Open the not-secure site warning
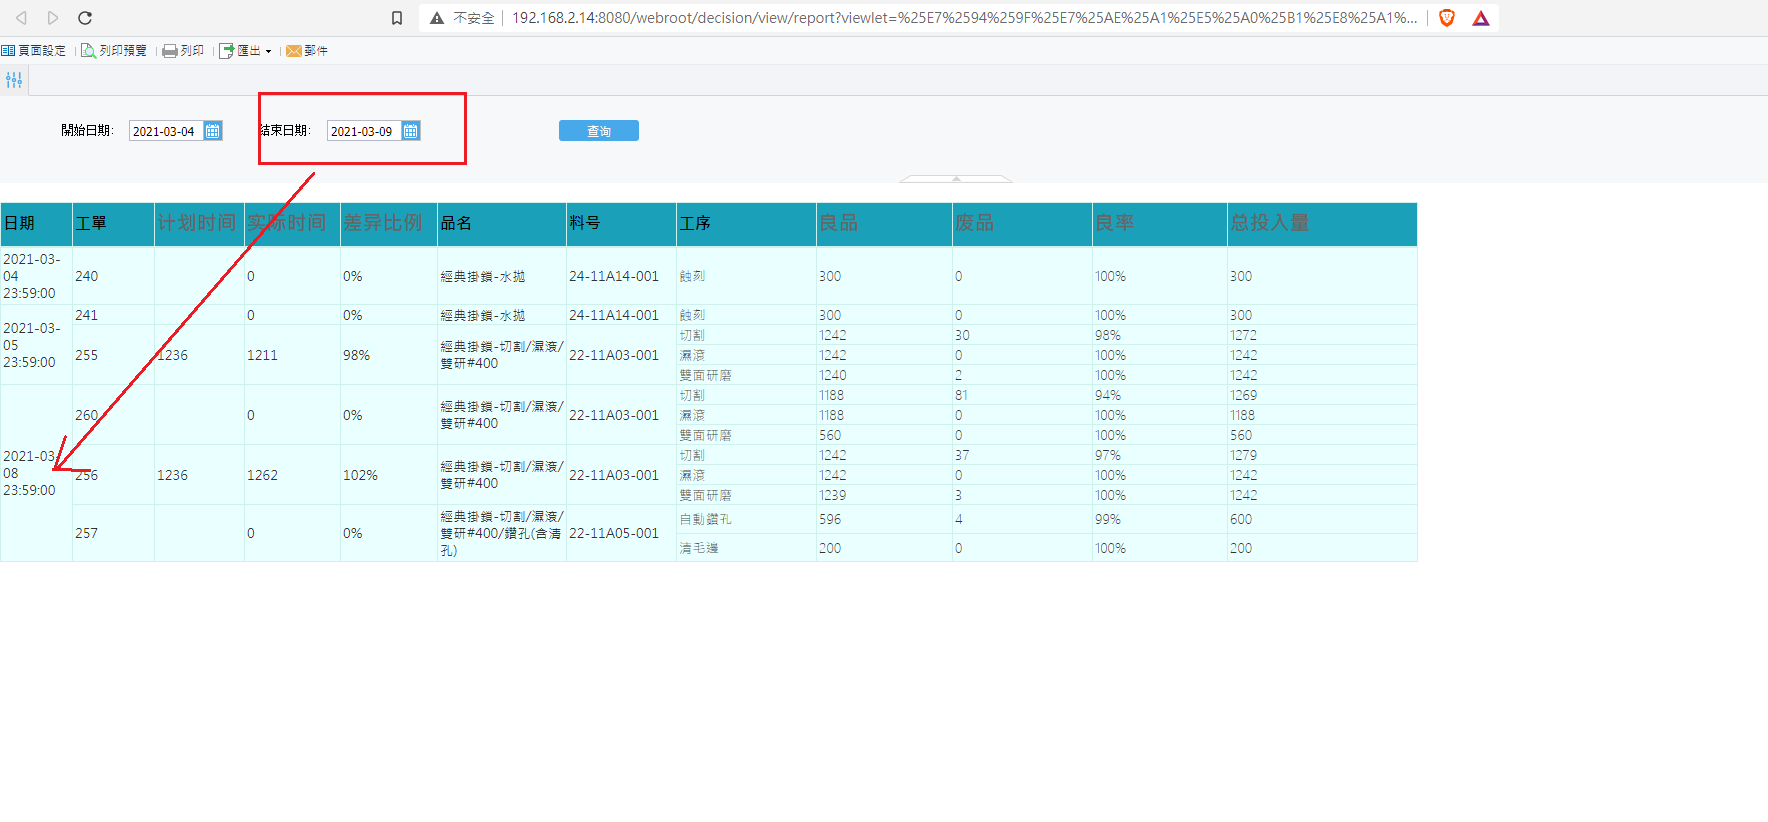The image size is (1768, 822). click(462, 18)
